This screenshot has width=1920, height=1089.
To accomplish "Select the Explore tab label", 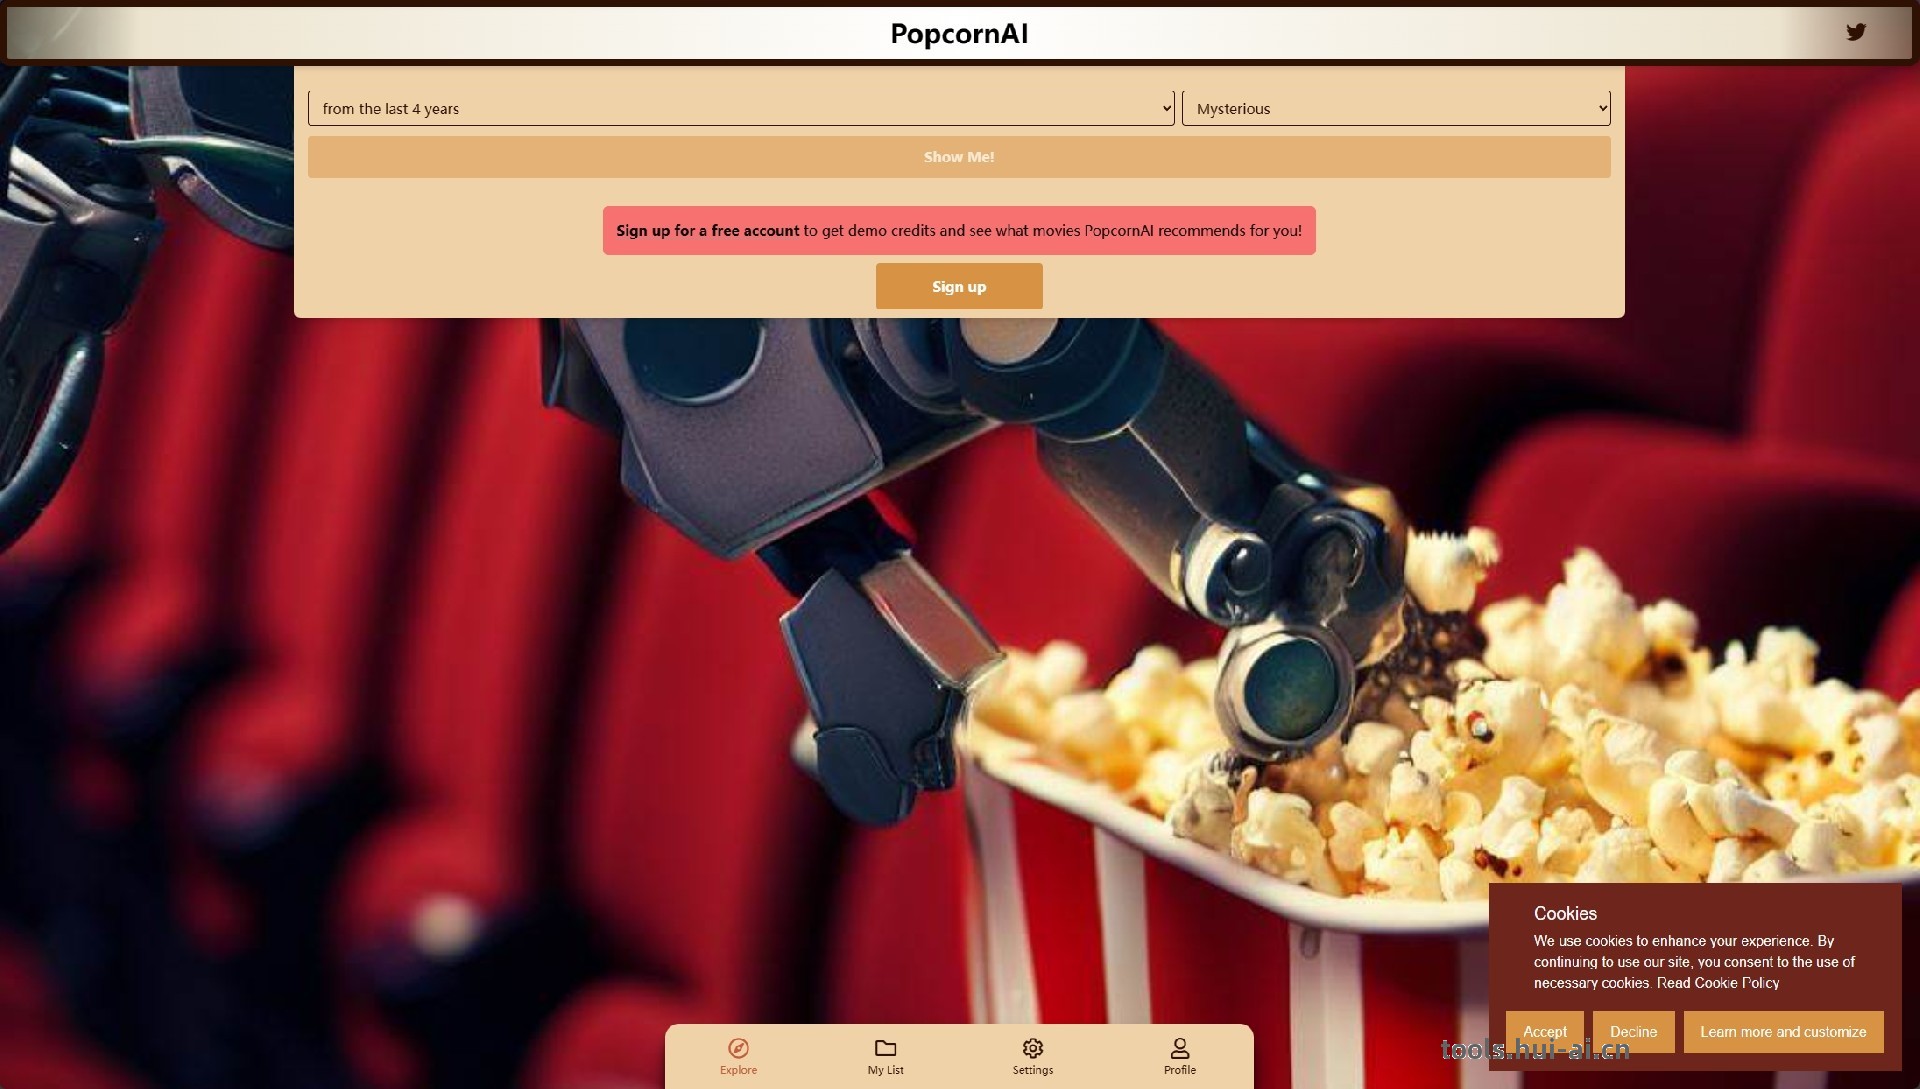I will pos(738,1070).
